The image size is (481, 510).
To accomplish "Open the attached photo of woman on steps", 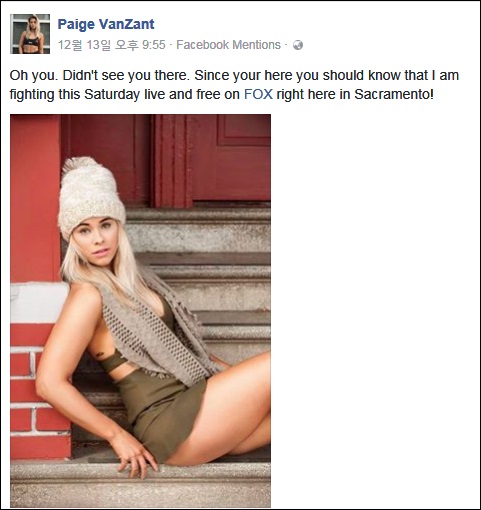I will click(x=140, y=311).
